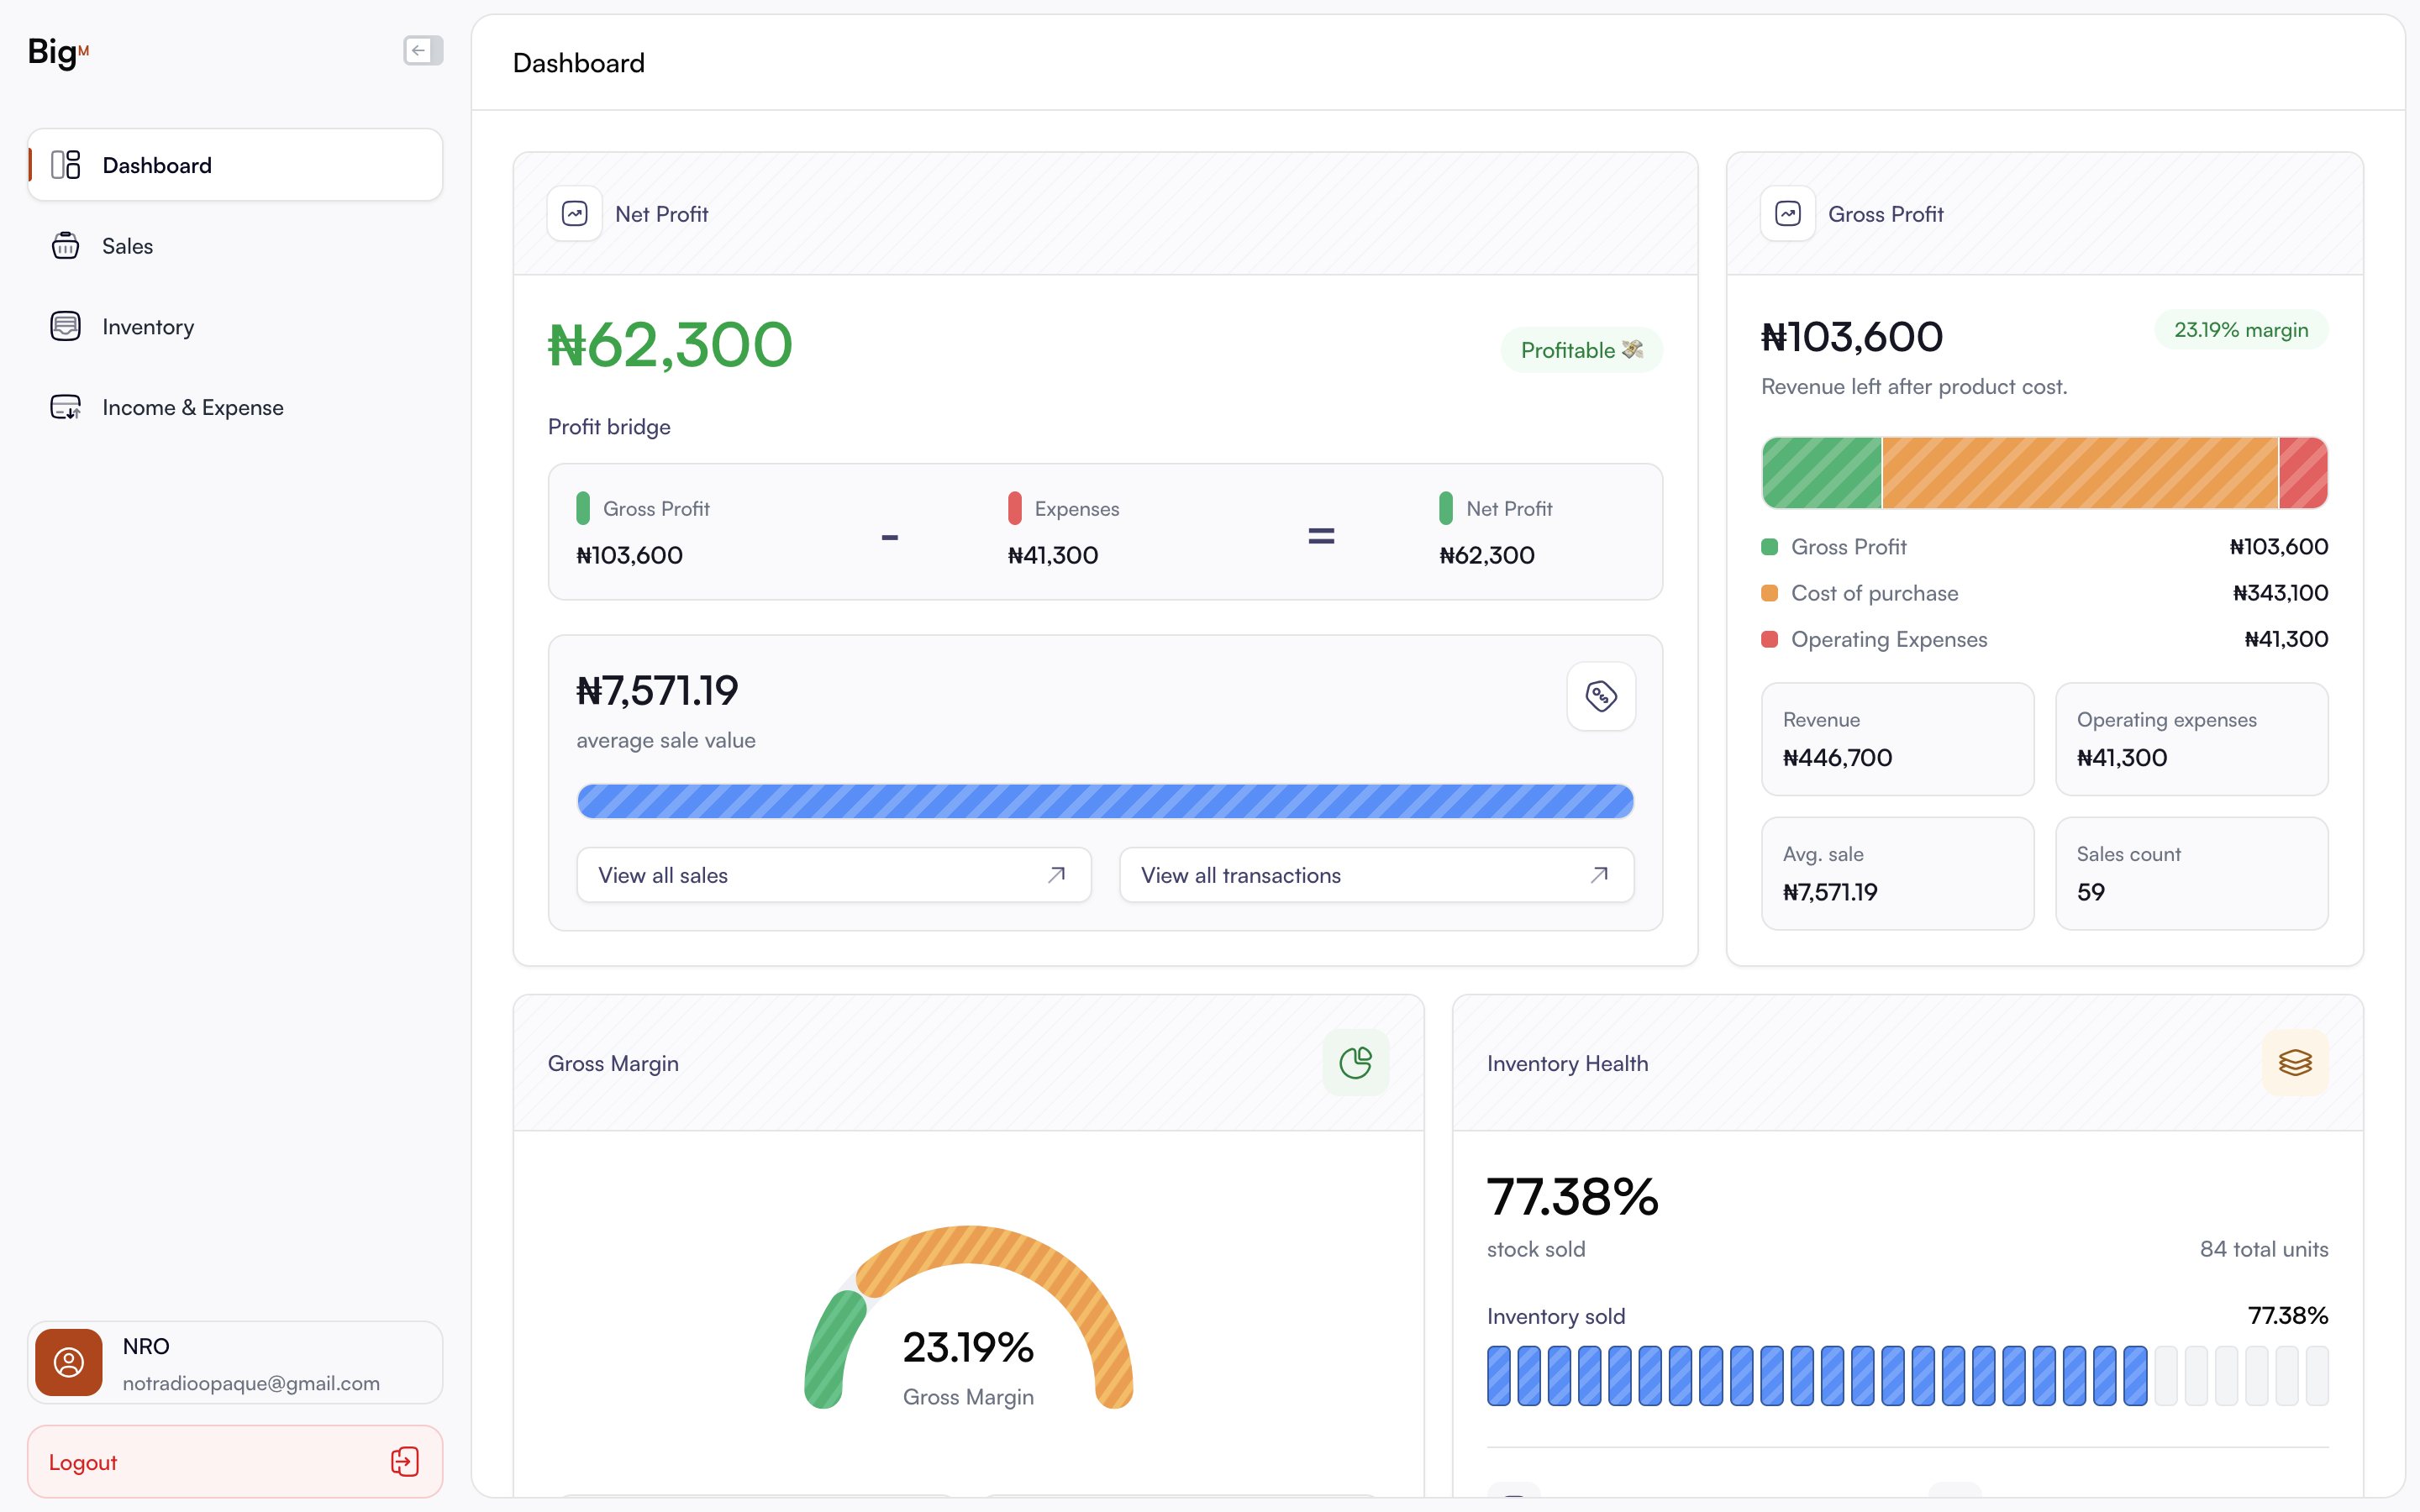Select the Revenue ₦446,700 card

tap(1897, 739)
